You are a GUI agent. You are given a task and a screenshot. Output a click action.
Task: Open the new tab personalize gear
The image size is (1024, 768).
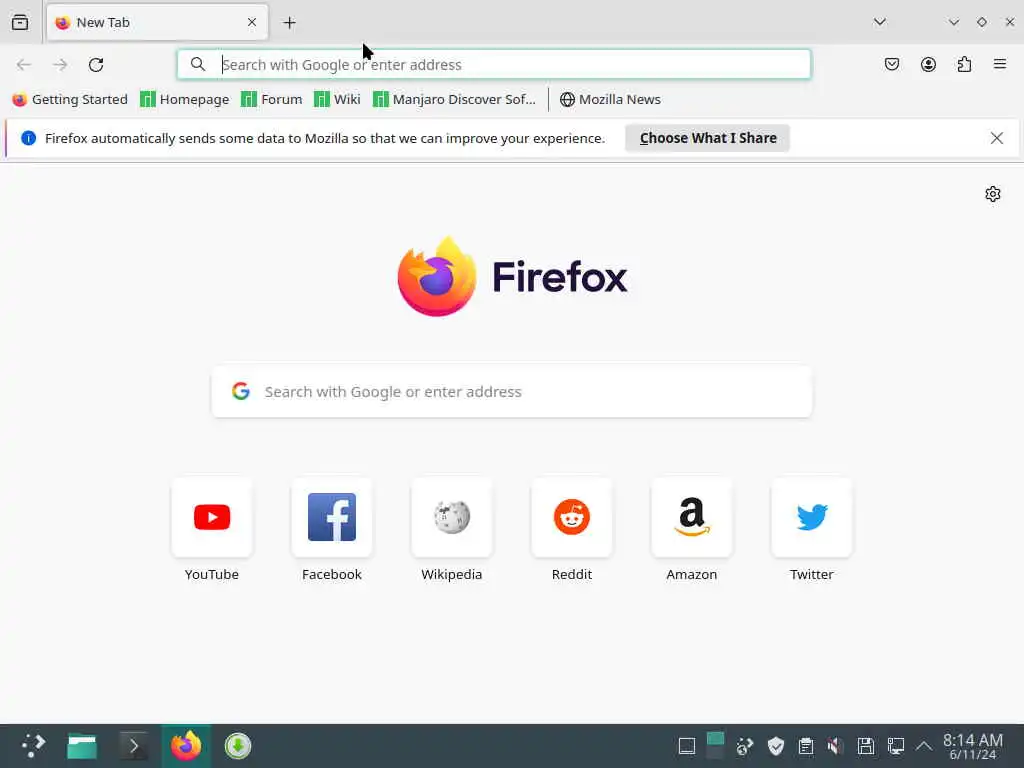[x=993, y=194]
